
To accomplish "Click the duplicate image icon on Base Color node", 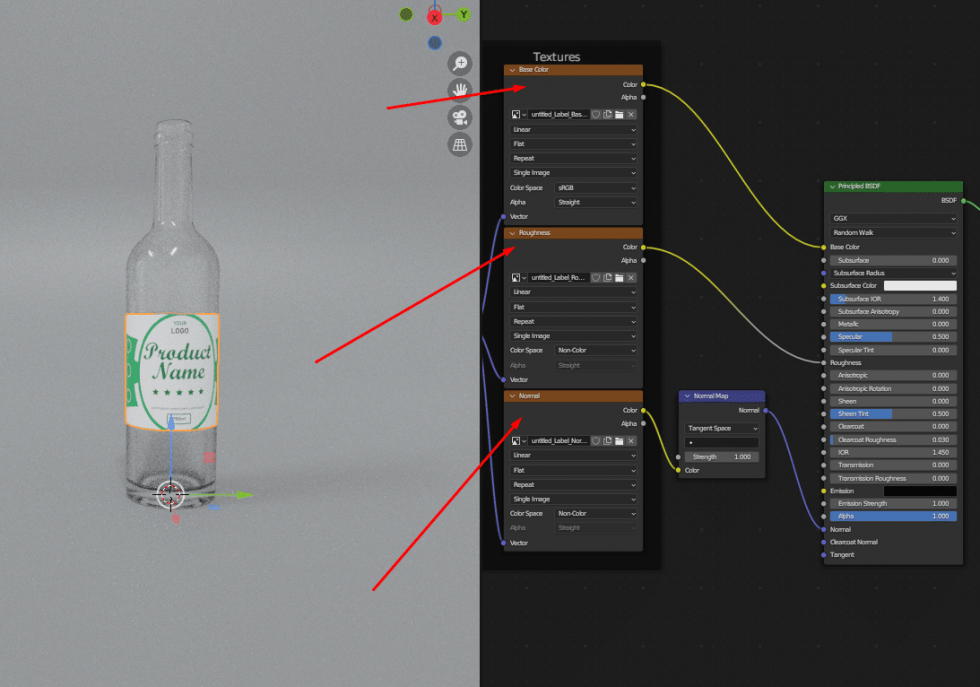I will click(x=607, y=114).
